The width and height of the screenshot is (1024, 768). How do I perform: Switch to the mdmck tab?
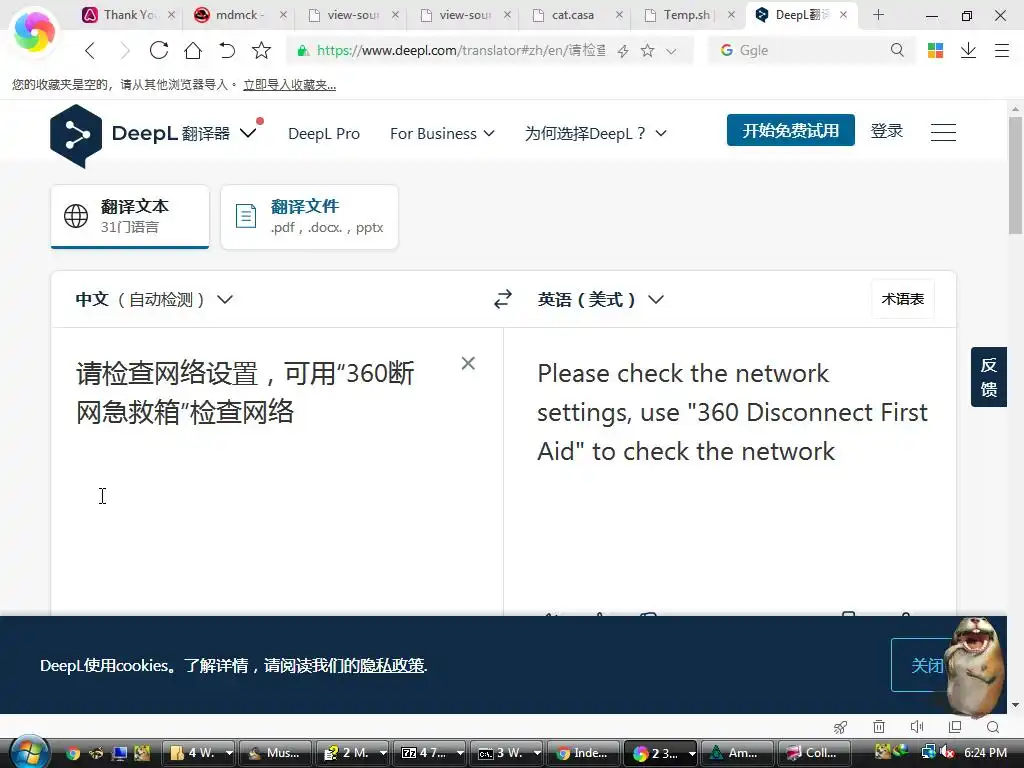(x=240, y=14)
